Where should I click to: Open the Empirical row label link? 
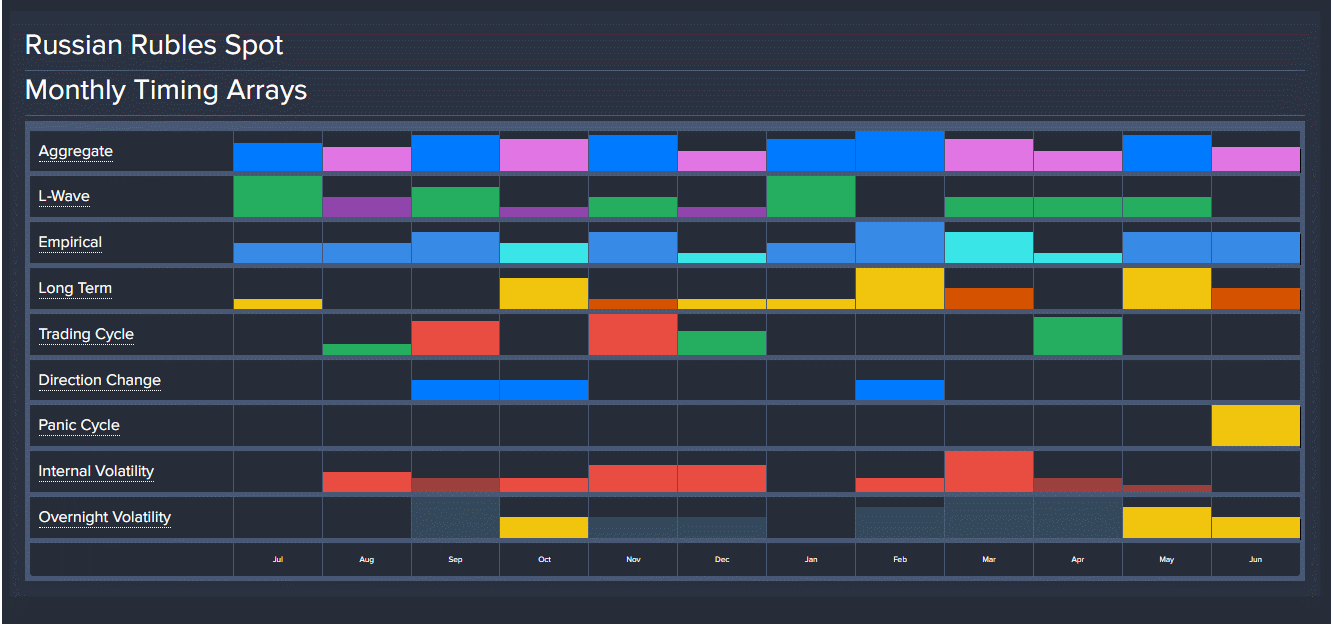(x=70, y=243)
